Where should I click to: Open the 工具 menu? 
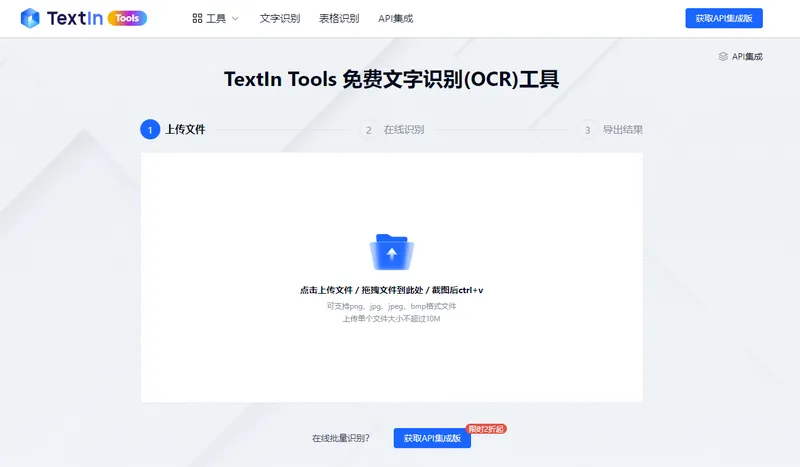(216, 19)
